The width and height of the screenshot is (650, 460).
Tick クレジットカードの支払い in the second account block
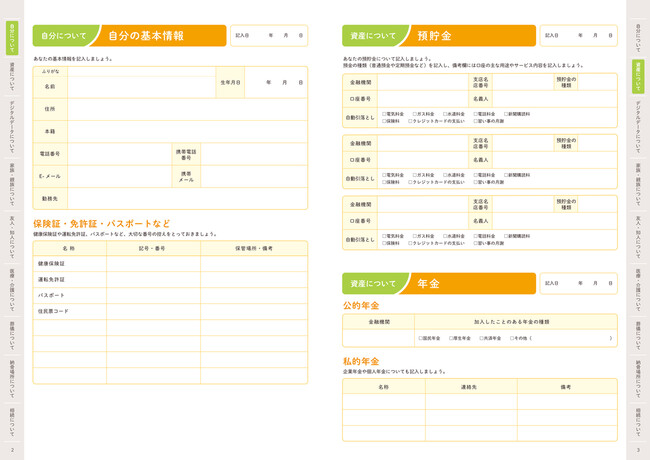[410, 182]
